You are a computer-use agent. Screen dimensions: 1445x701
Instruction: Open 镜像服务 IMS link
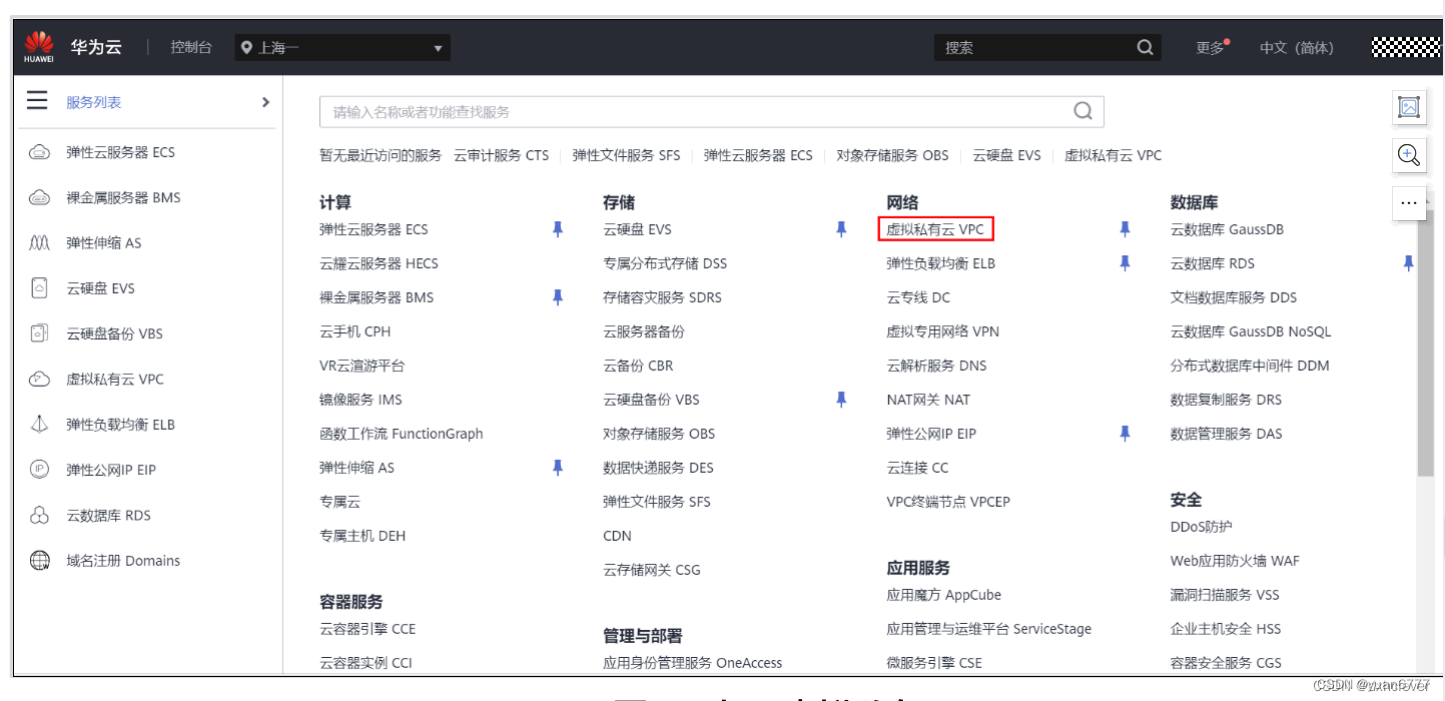(360, 399)
